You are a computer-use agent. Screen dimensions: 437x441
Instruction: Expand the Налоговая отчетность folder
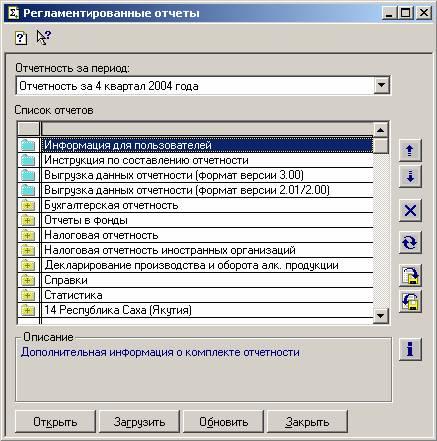click(28, 235)
